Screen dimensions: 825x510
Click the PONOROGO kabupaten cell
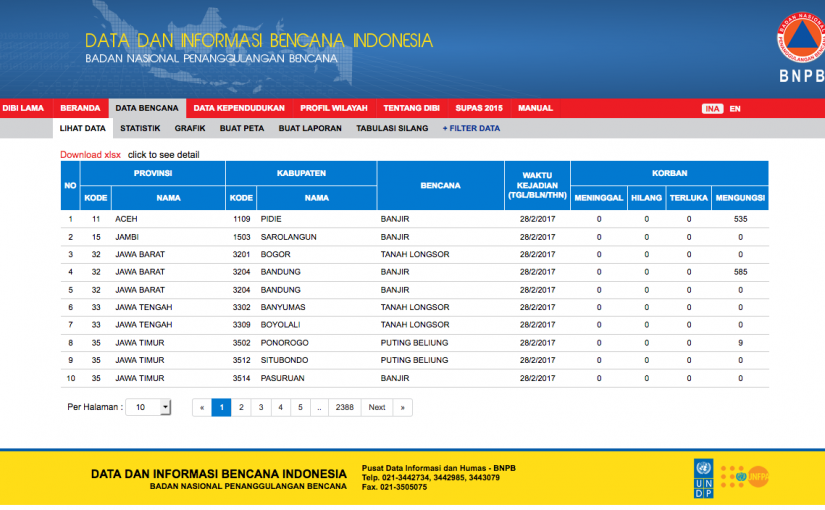pyautogui.click(x=284, y=343)
